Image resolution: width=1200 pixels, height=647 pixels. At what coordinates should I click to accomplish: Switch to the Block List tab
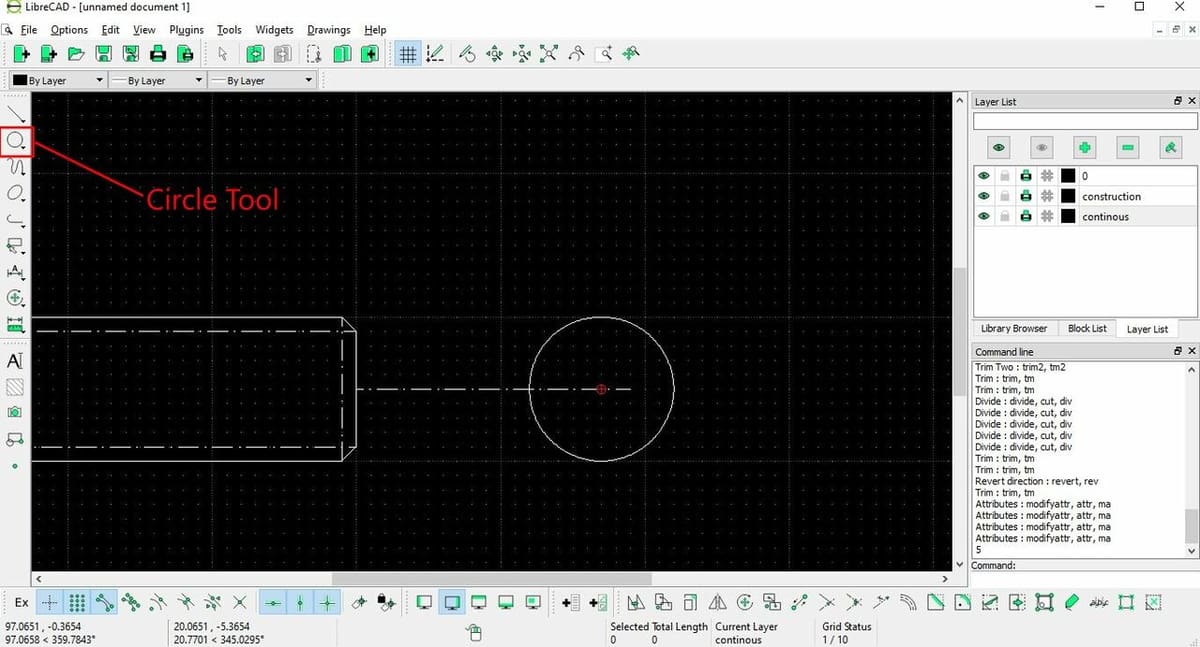coord(1087,328)
